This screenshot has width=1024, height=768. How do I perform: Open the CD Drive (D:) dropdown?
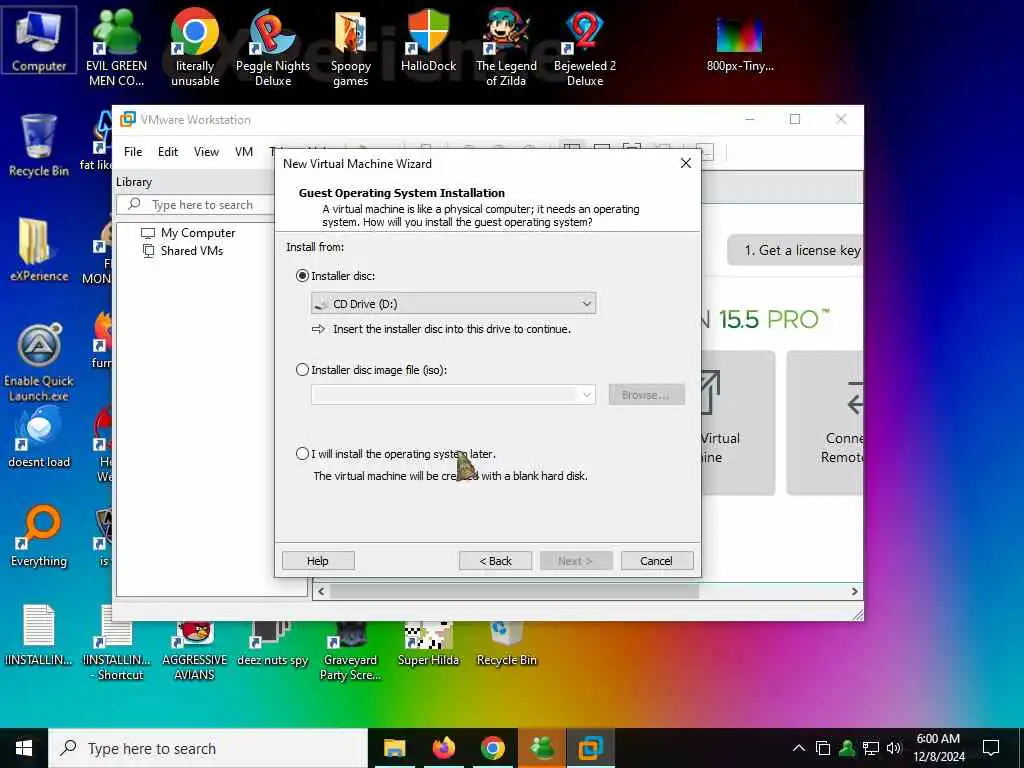454,303
